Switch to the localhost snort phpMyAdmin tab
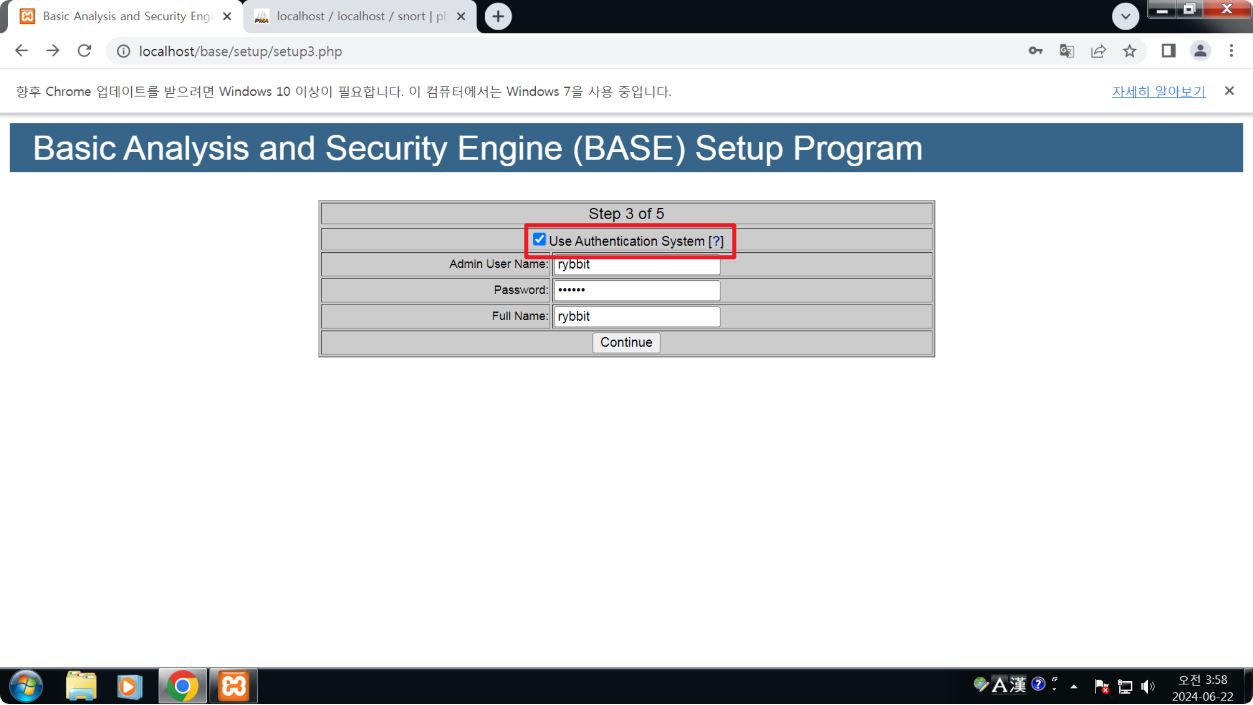This screenshot has width=1253, height=705. [360, 17]
